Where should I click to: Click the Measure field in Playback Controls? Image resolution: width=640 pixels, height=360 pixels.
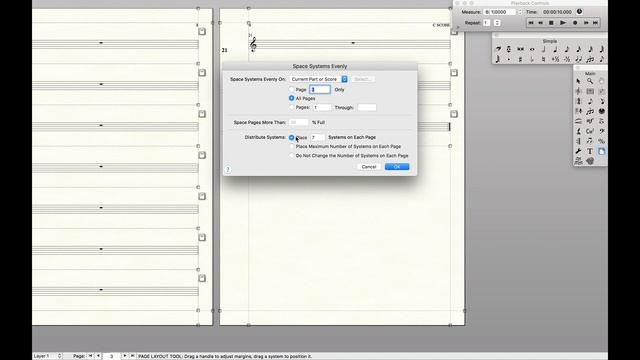[500, 12]
